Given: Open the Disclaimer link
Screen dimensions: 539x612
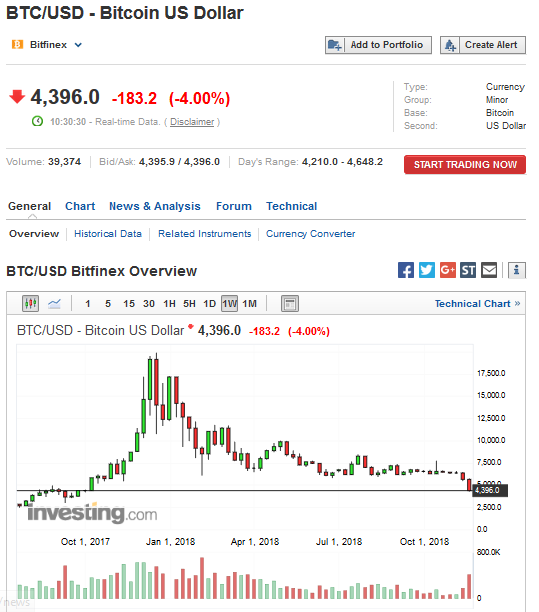Looking at the screenshot, I should tap(192, 122).
